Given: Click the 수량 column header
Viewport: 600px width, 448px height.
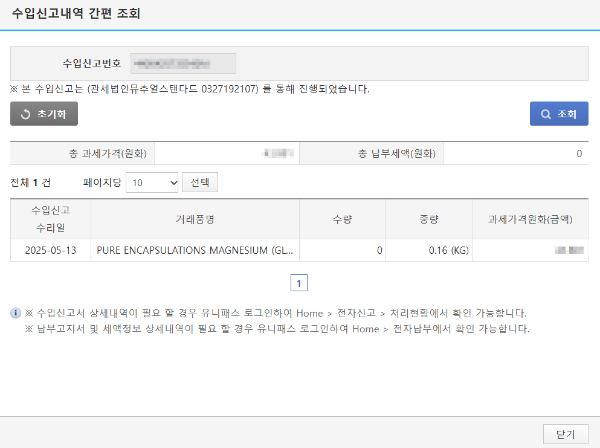Looking at the screenshot, I should (342, 219).
